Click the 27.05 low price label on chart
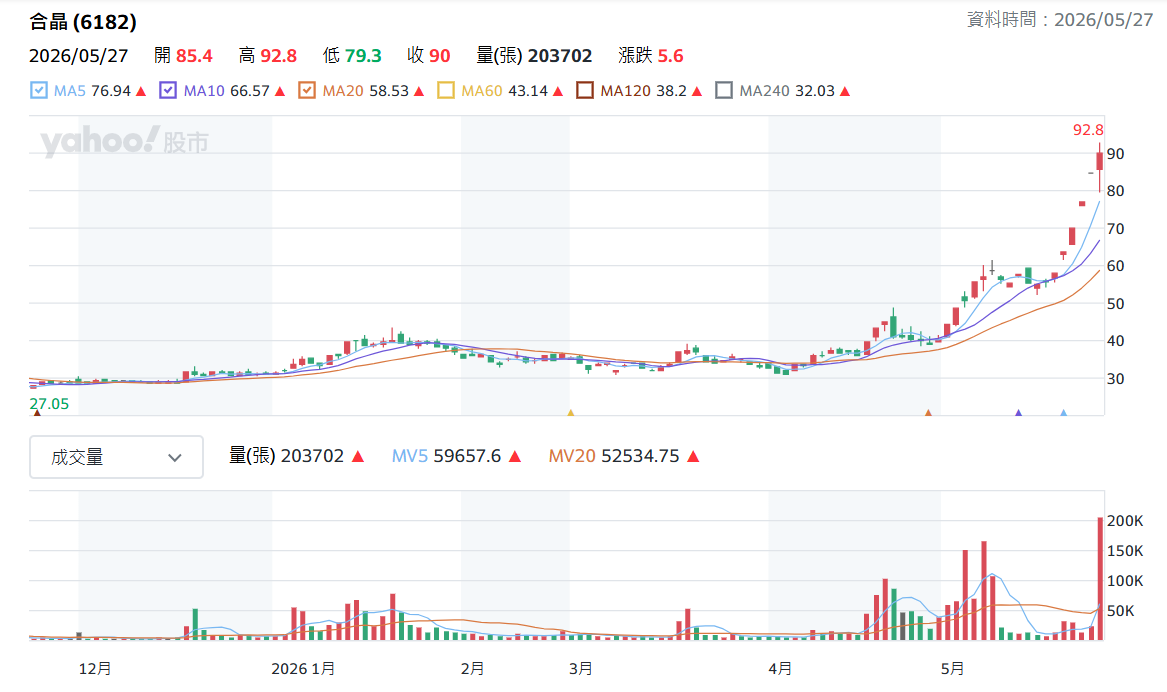The width and height of the screenshot is (1167, 692). coord(49,404)
